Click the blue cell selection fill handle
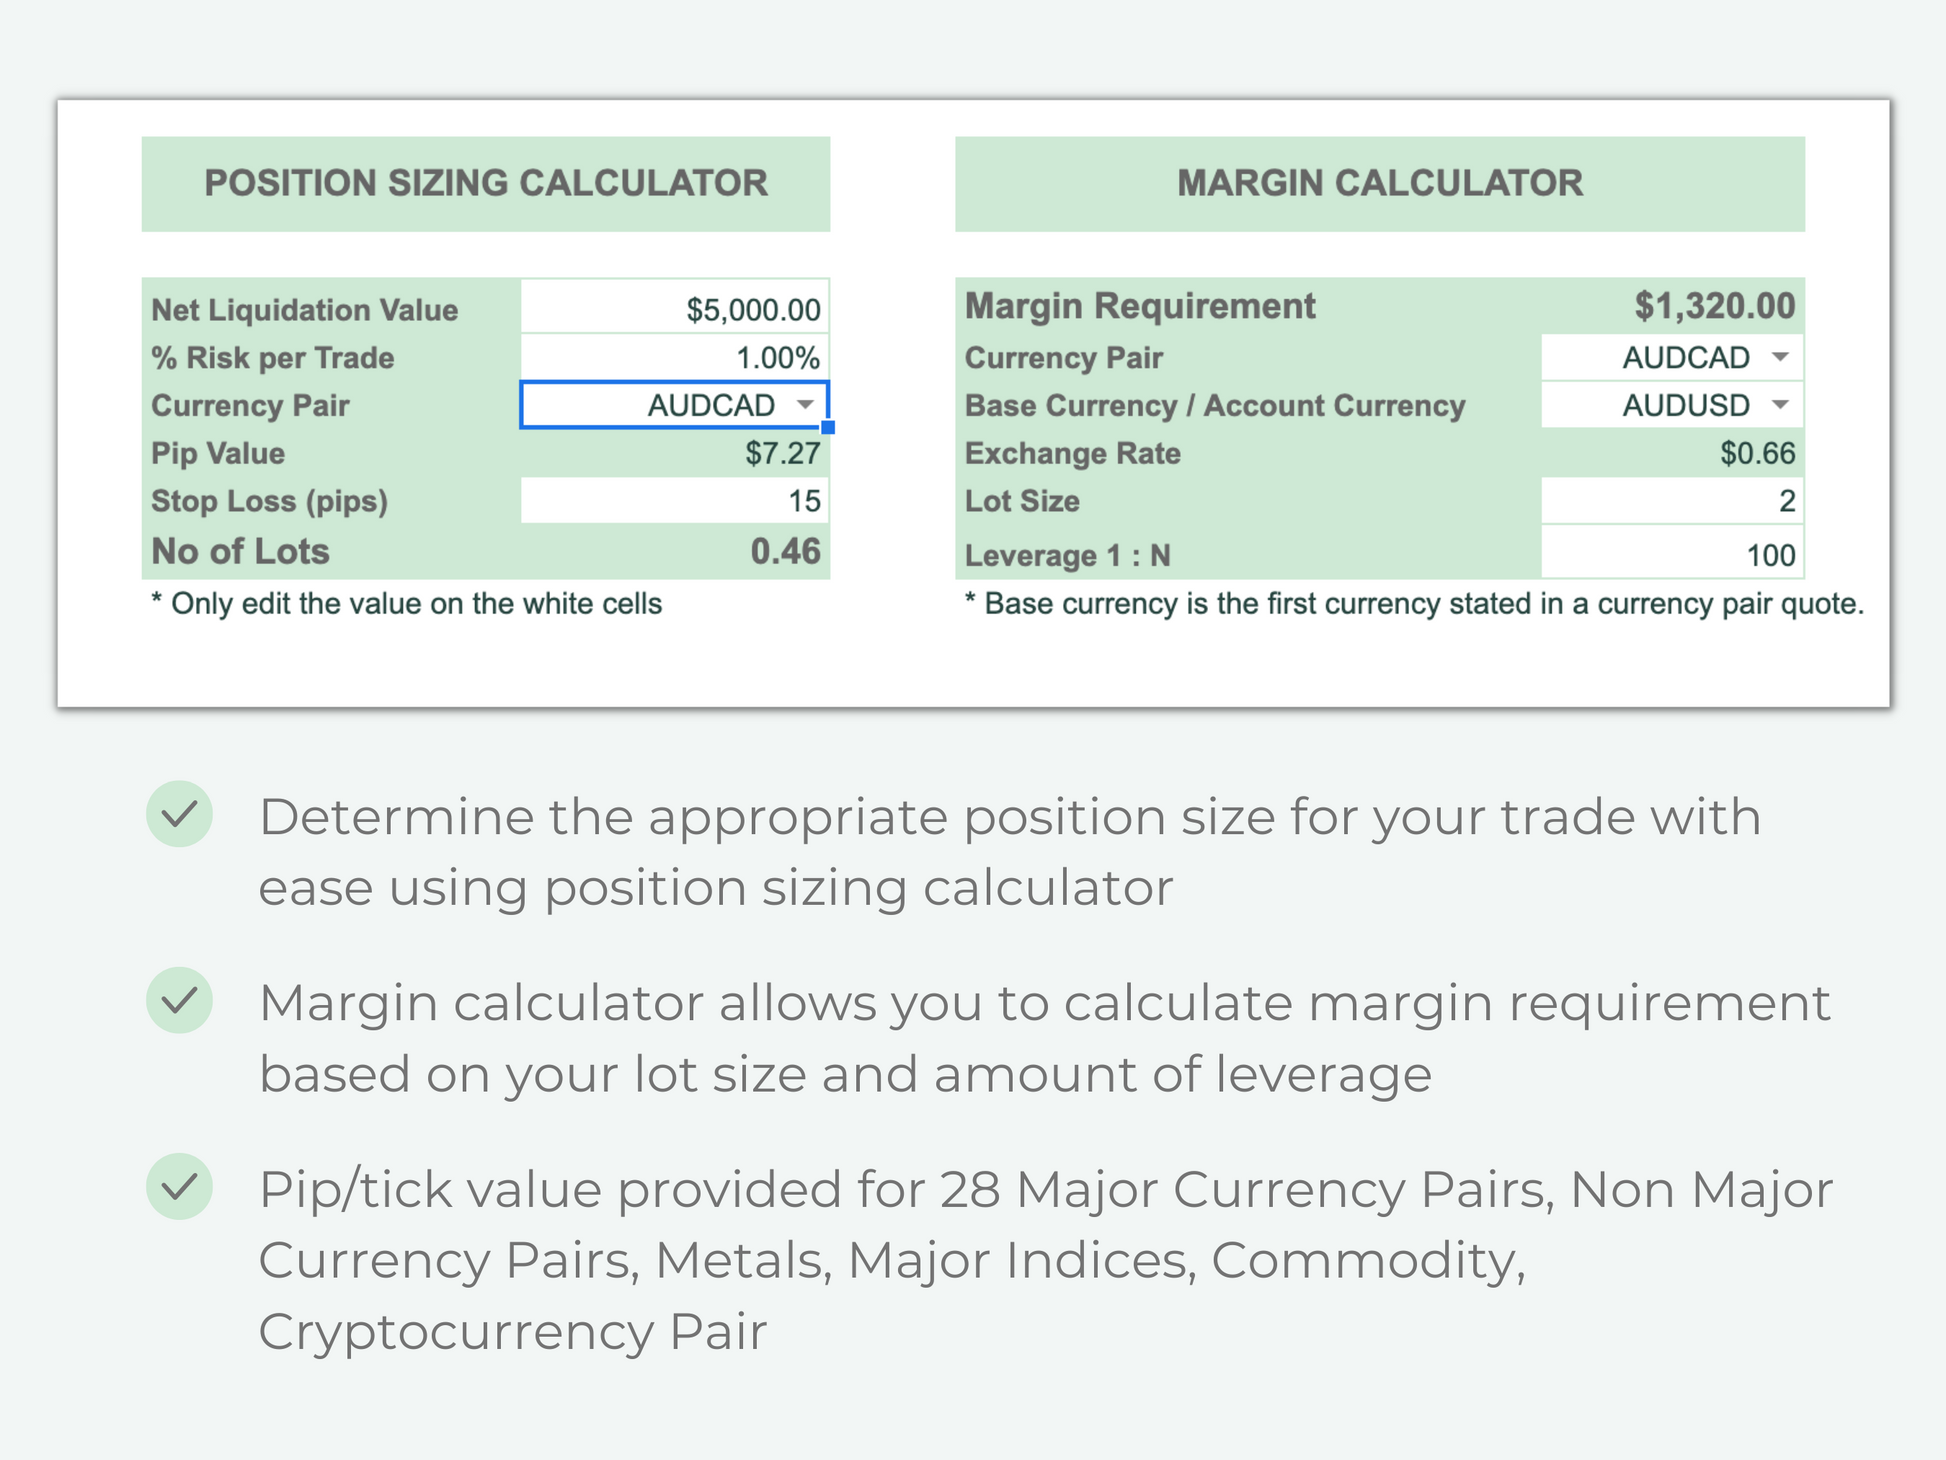1946x1460 pixels. pos(828,427)
